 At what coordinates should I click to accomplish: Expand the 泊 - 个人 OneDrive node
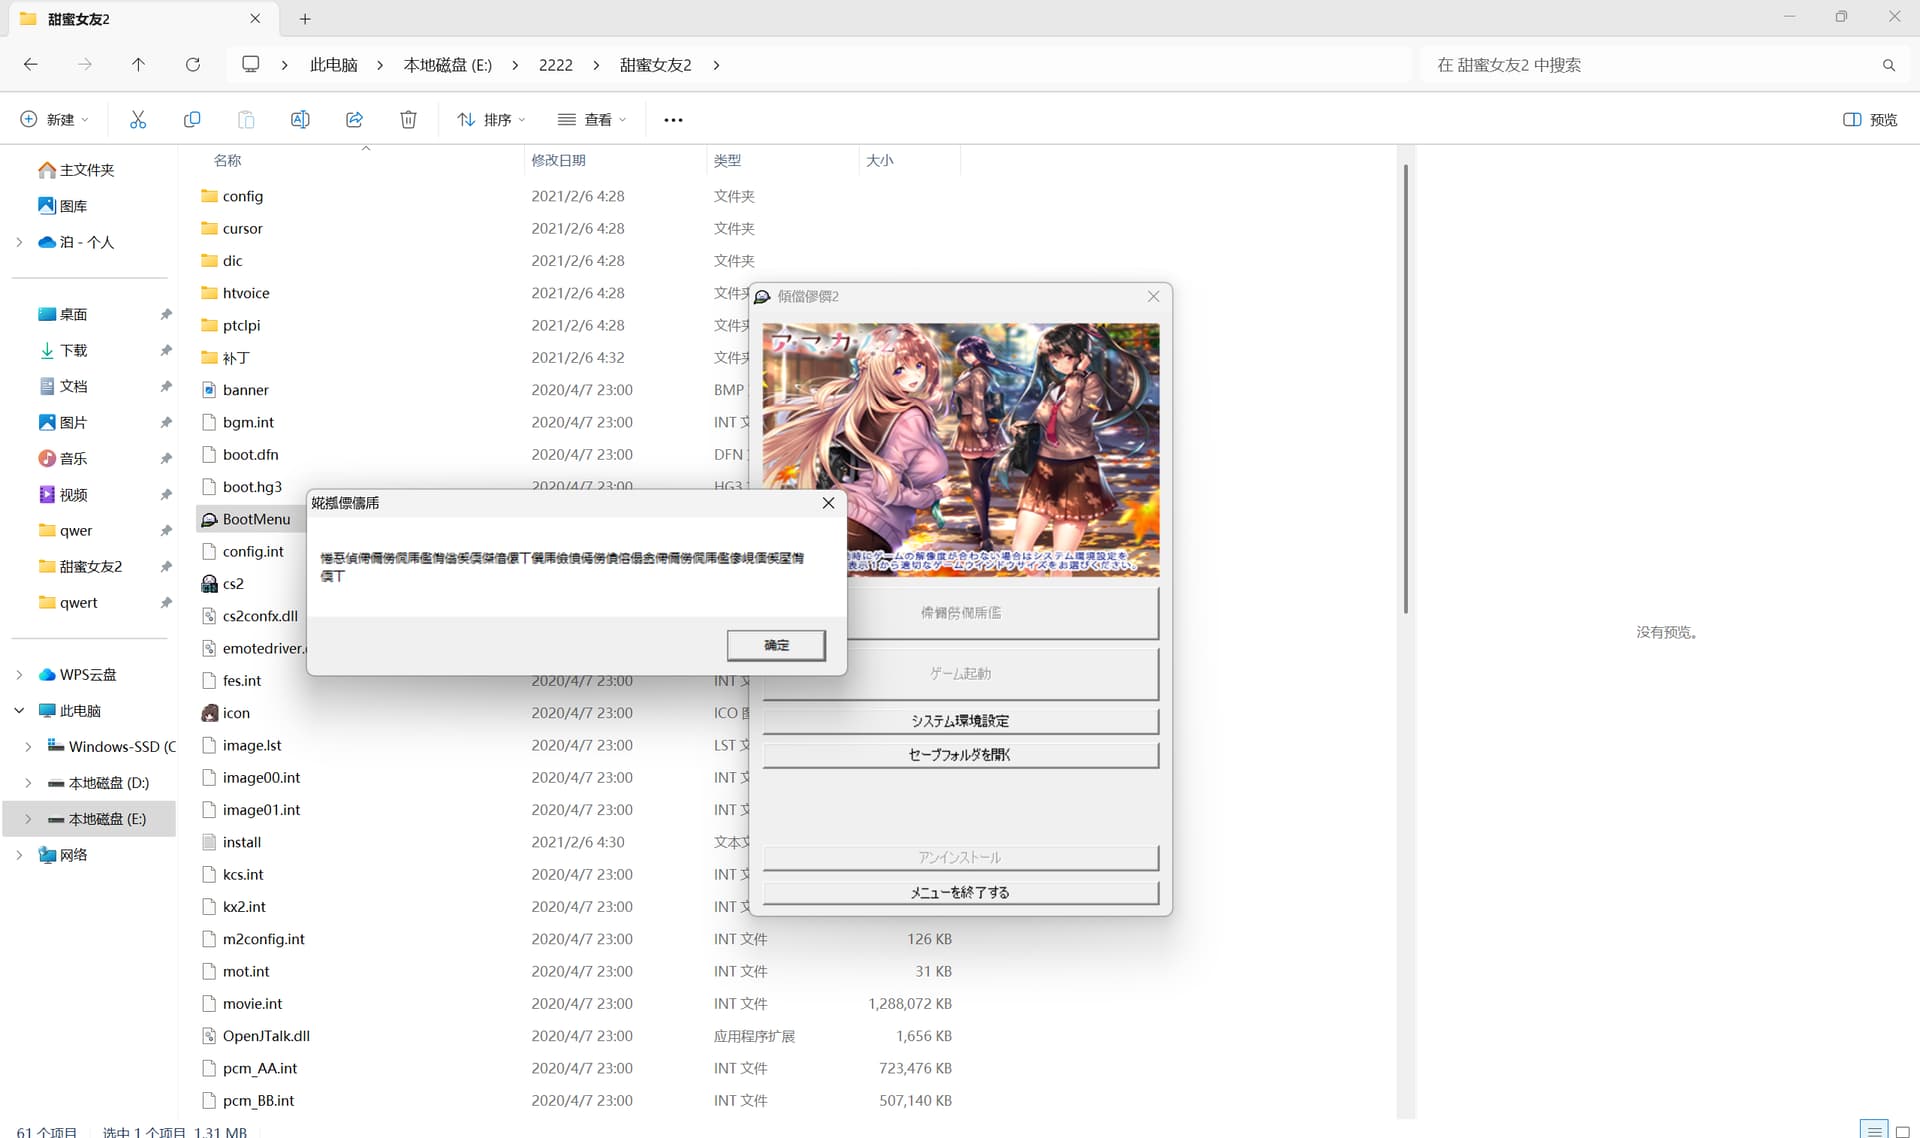coord(19,242)
